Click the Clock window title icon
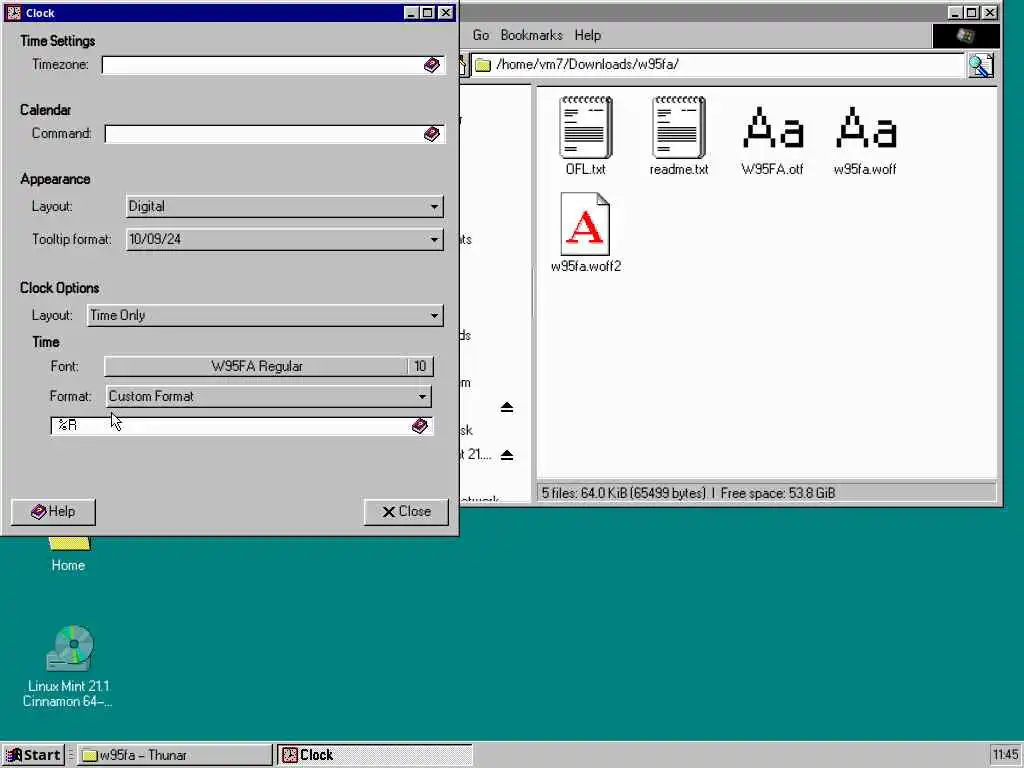This screenshot has height=768, width=1024. click(x=14, y=12)
